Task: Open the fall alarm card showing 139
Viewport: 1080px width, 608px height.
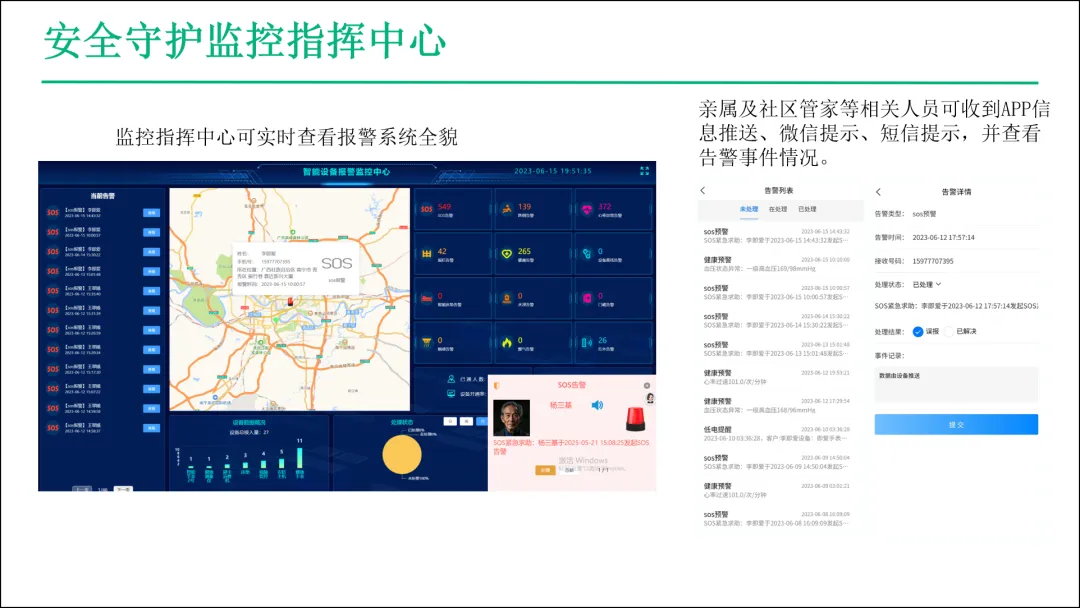Action: click(533, 210)
